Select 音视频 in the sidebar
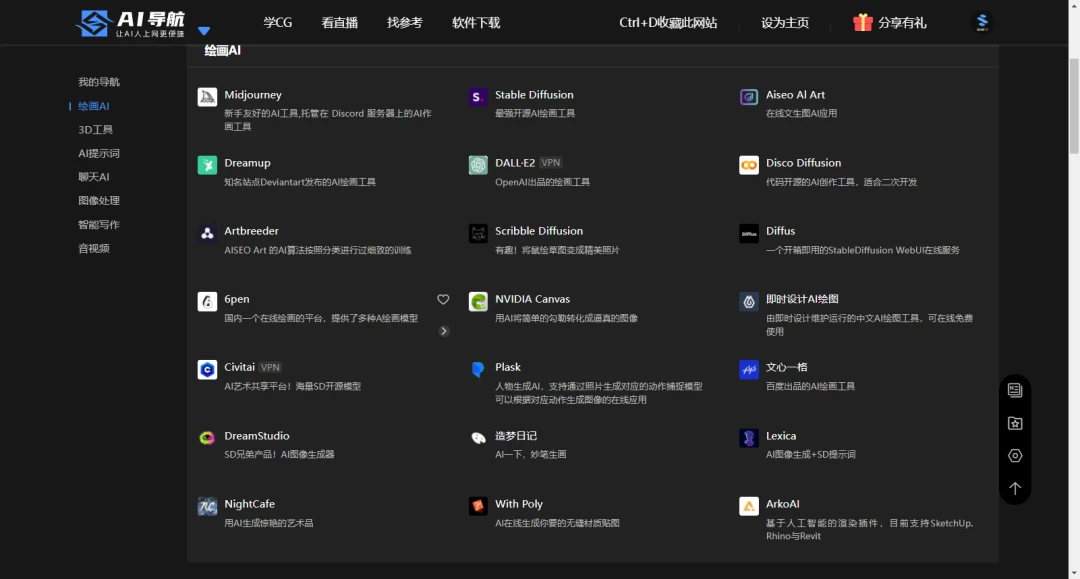 click(94, 249)
